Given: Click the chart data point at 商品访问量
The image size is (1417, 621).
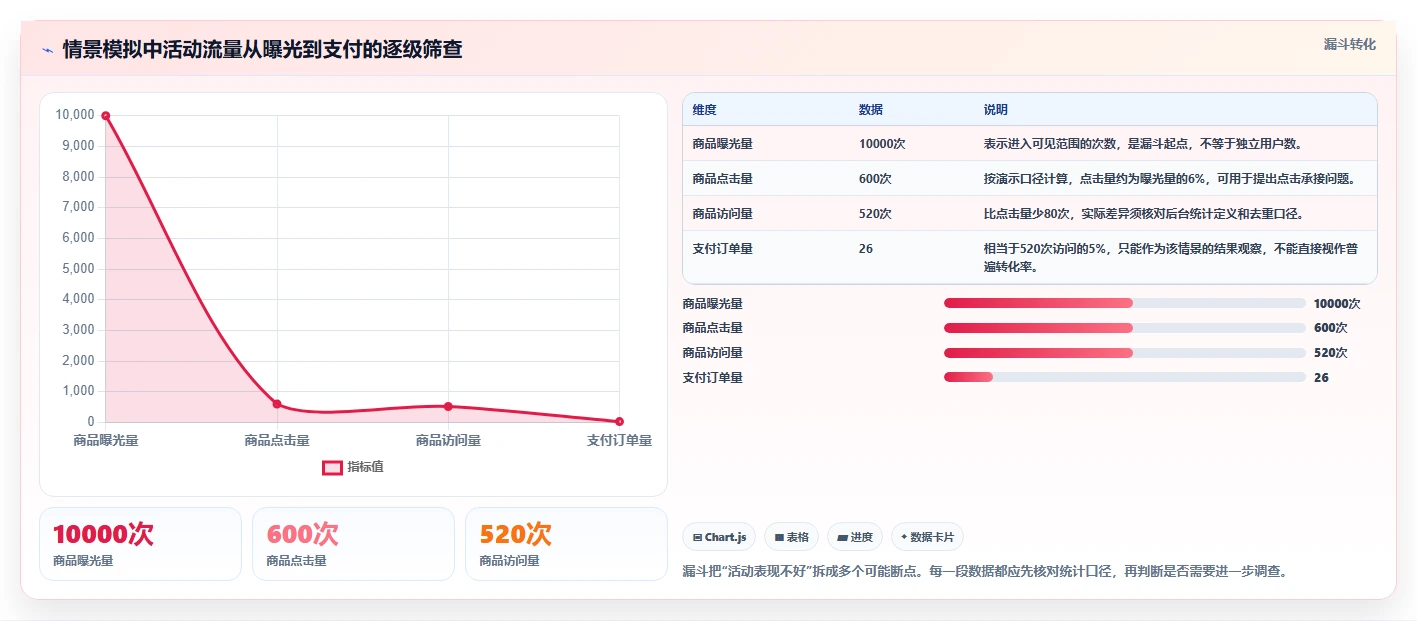Looking at the screenshot, I should pos(448,406).
